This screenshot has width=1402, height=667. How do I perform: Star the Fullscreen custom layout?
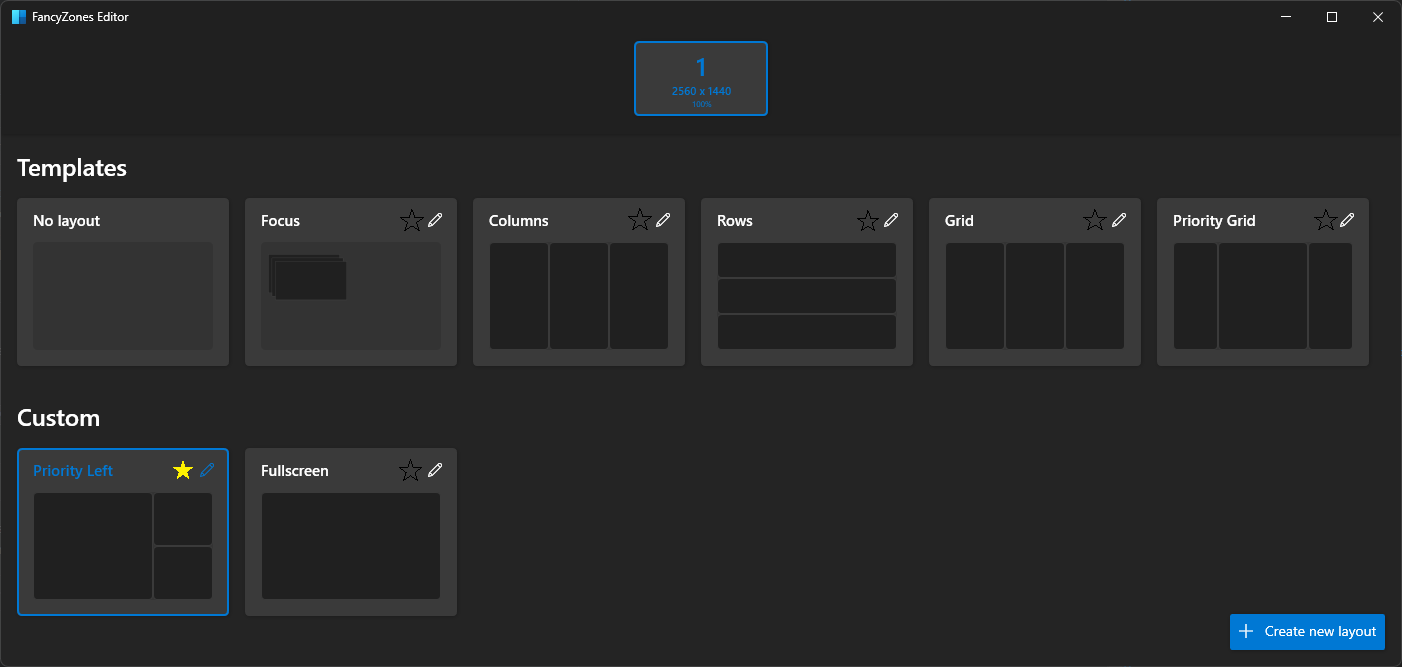tap(410, 471)
